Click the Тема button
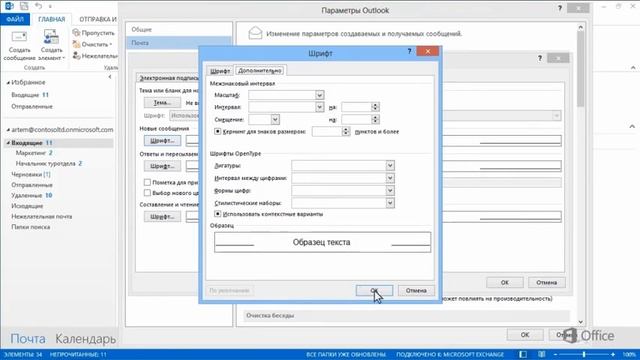This screenshot has height=360, width=640. click(x=162, y=102)
